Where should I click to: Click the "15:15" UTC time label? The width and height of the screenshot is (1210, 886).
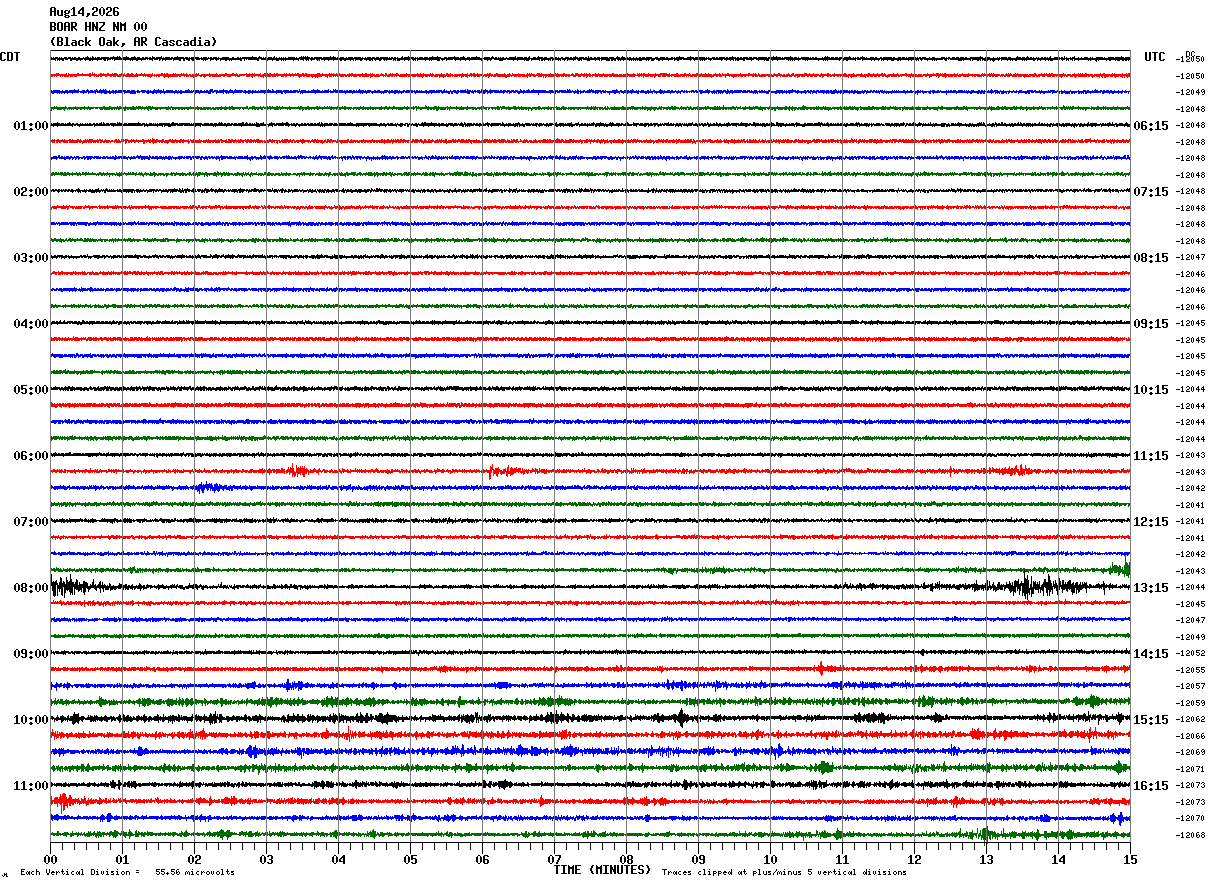pos(1151,720)
